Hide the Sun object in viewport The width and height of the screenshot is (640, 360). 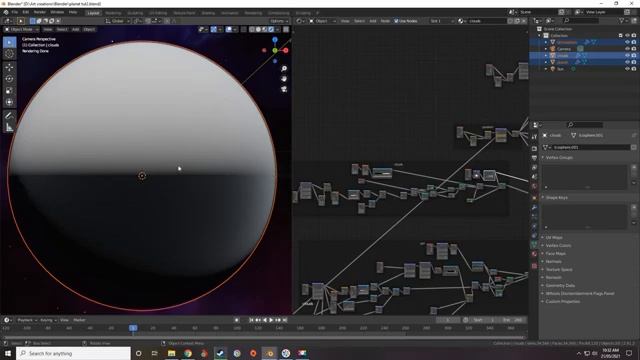627,69
